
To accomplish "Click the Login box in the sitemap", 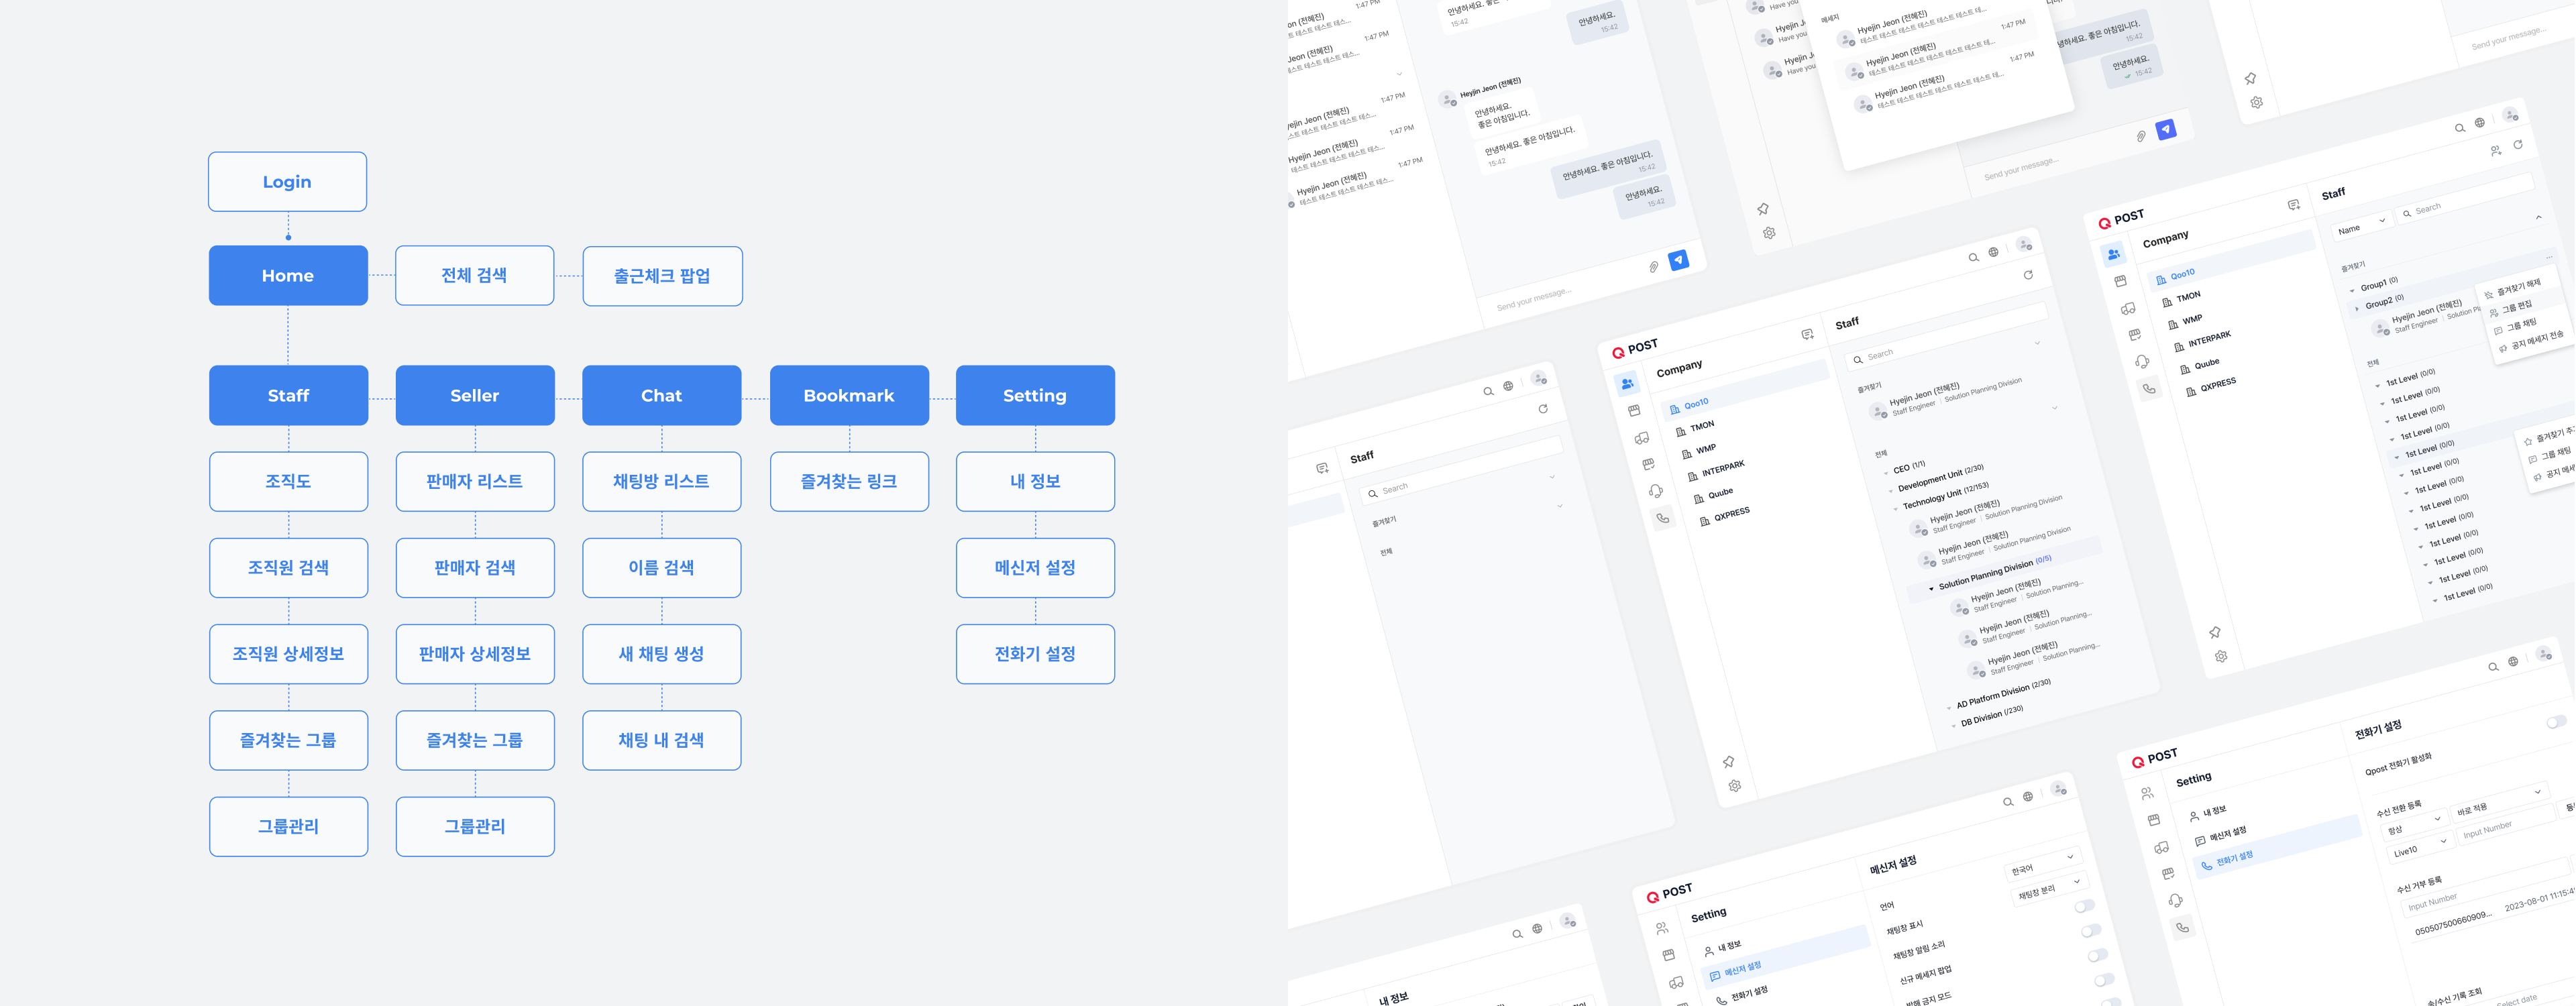I will [287, 181].
